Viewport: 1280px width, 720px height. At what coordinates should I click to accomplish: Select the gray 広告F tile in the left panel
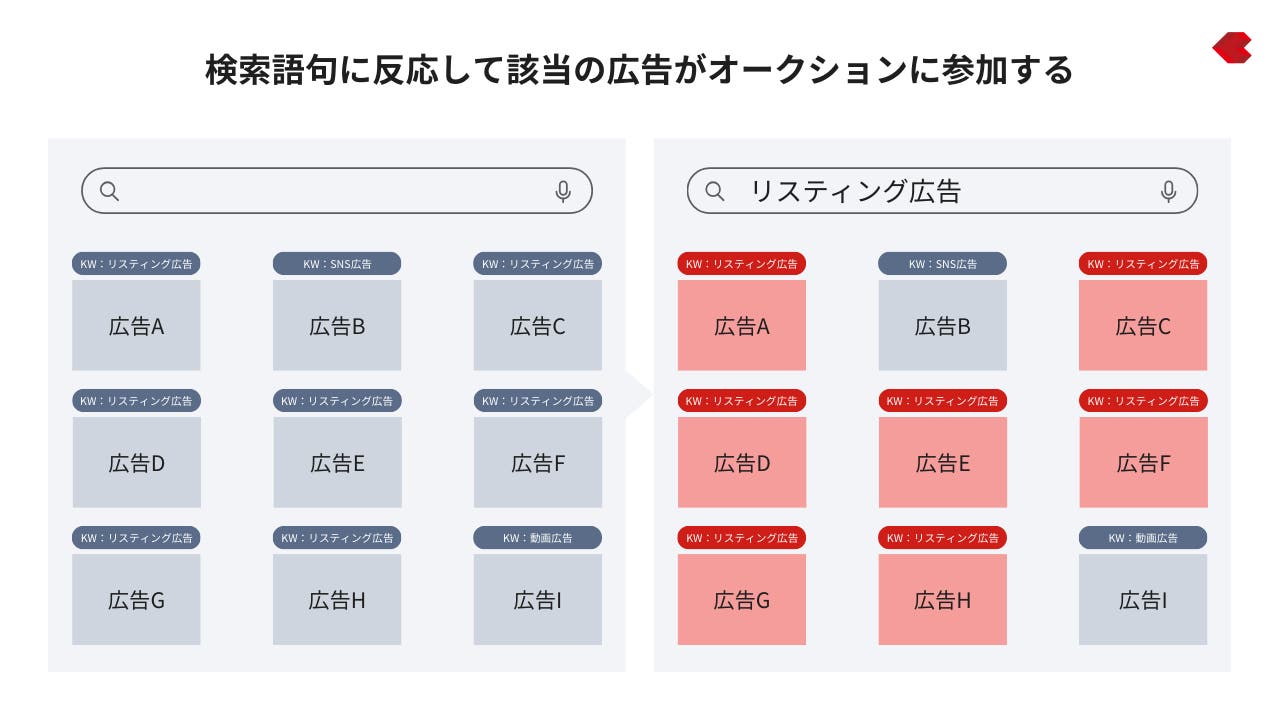pos(538,462)
